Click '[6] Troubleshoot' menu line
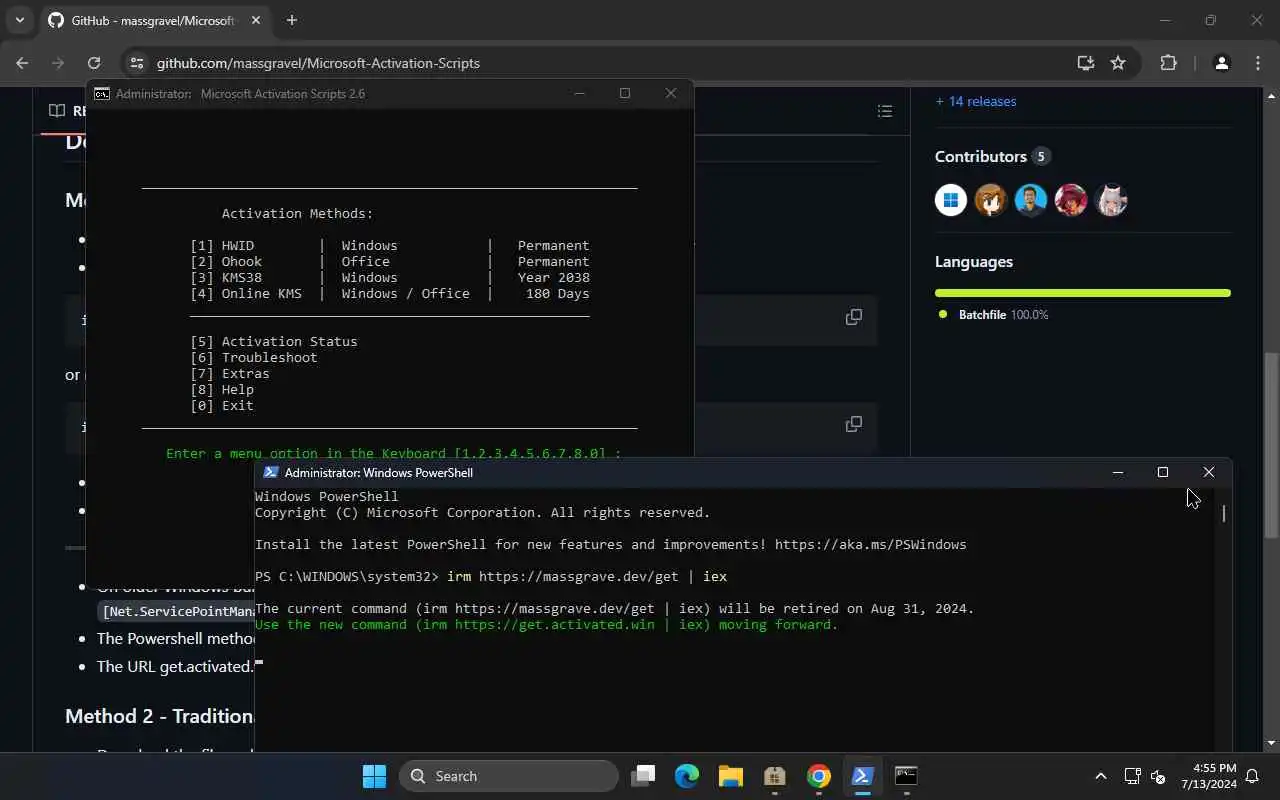 click(254, 357)
